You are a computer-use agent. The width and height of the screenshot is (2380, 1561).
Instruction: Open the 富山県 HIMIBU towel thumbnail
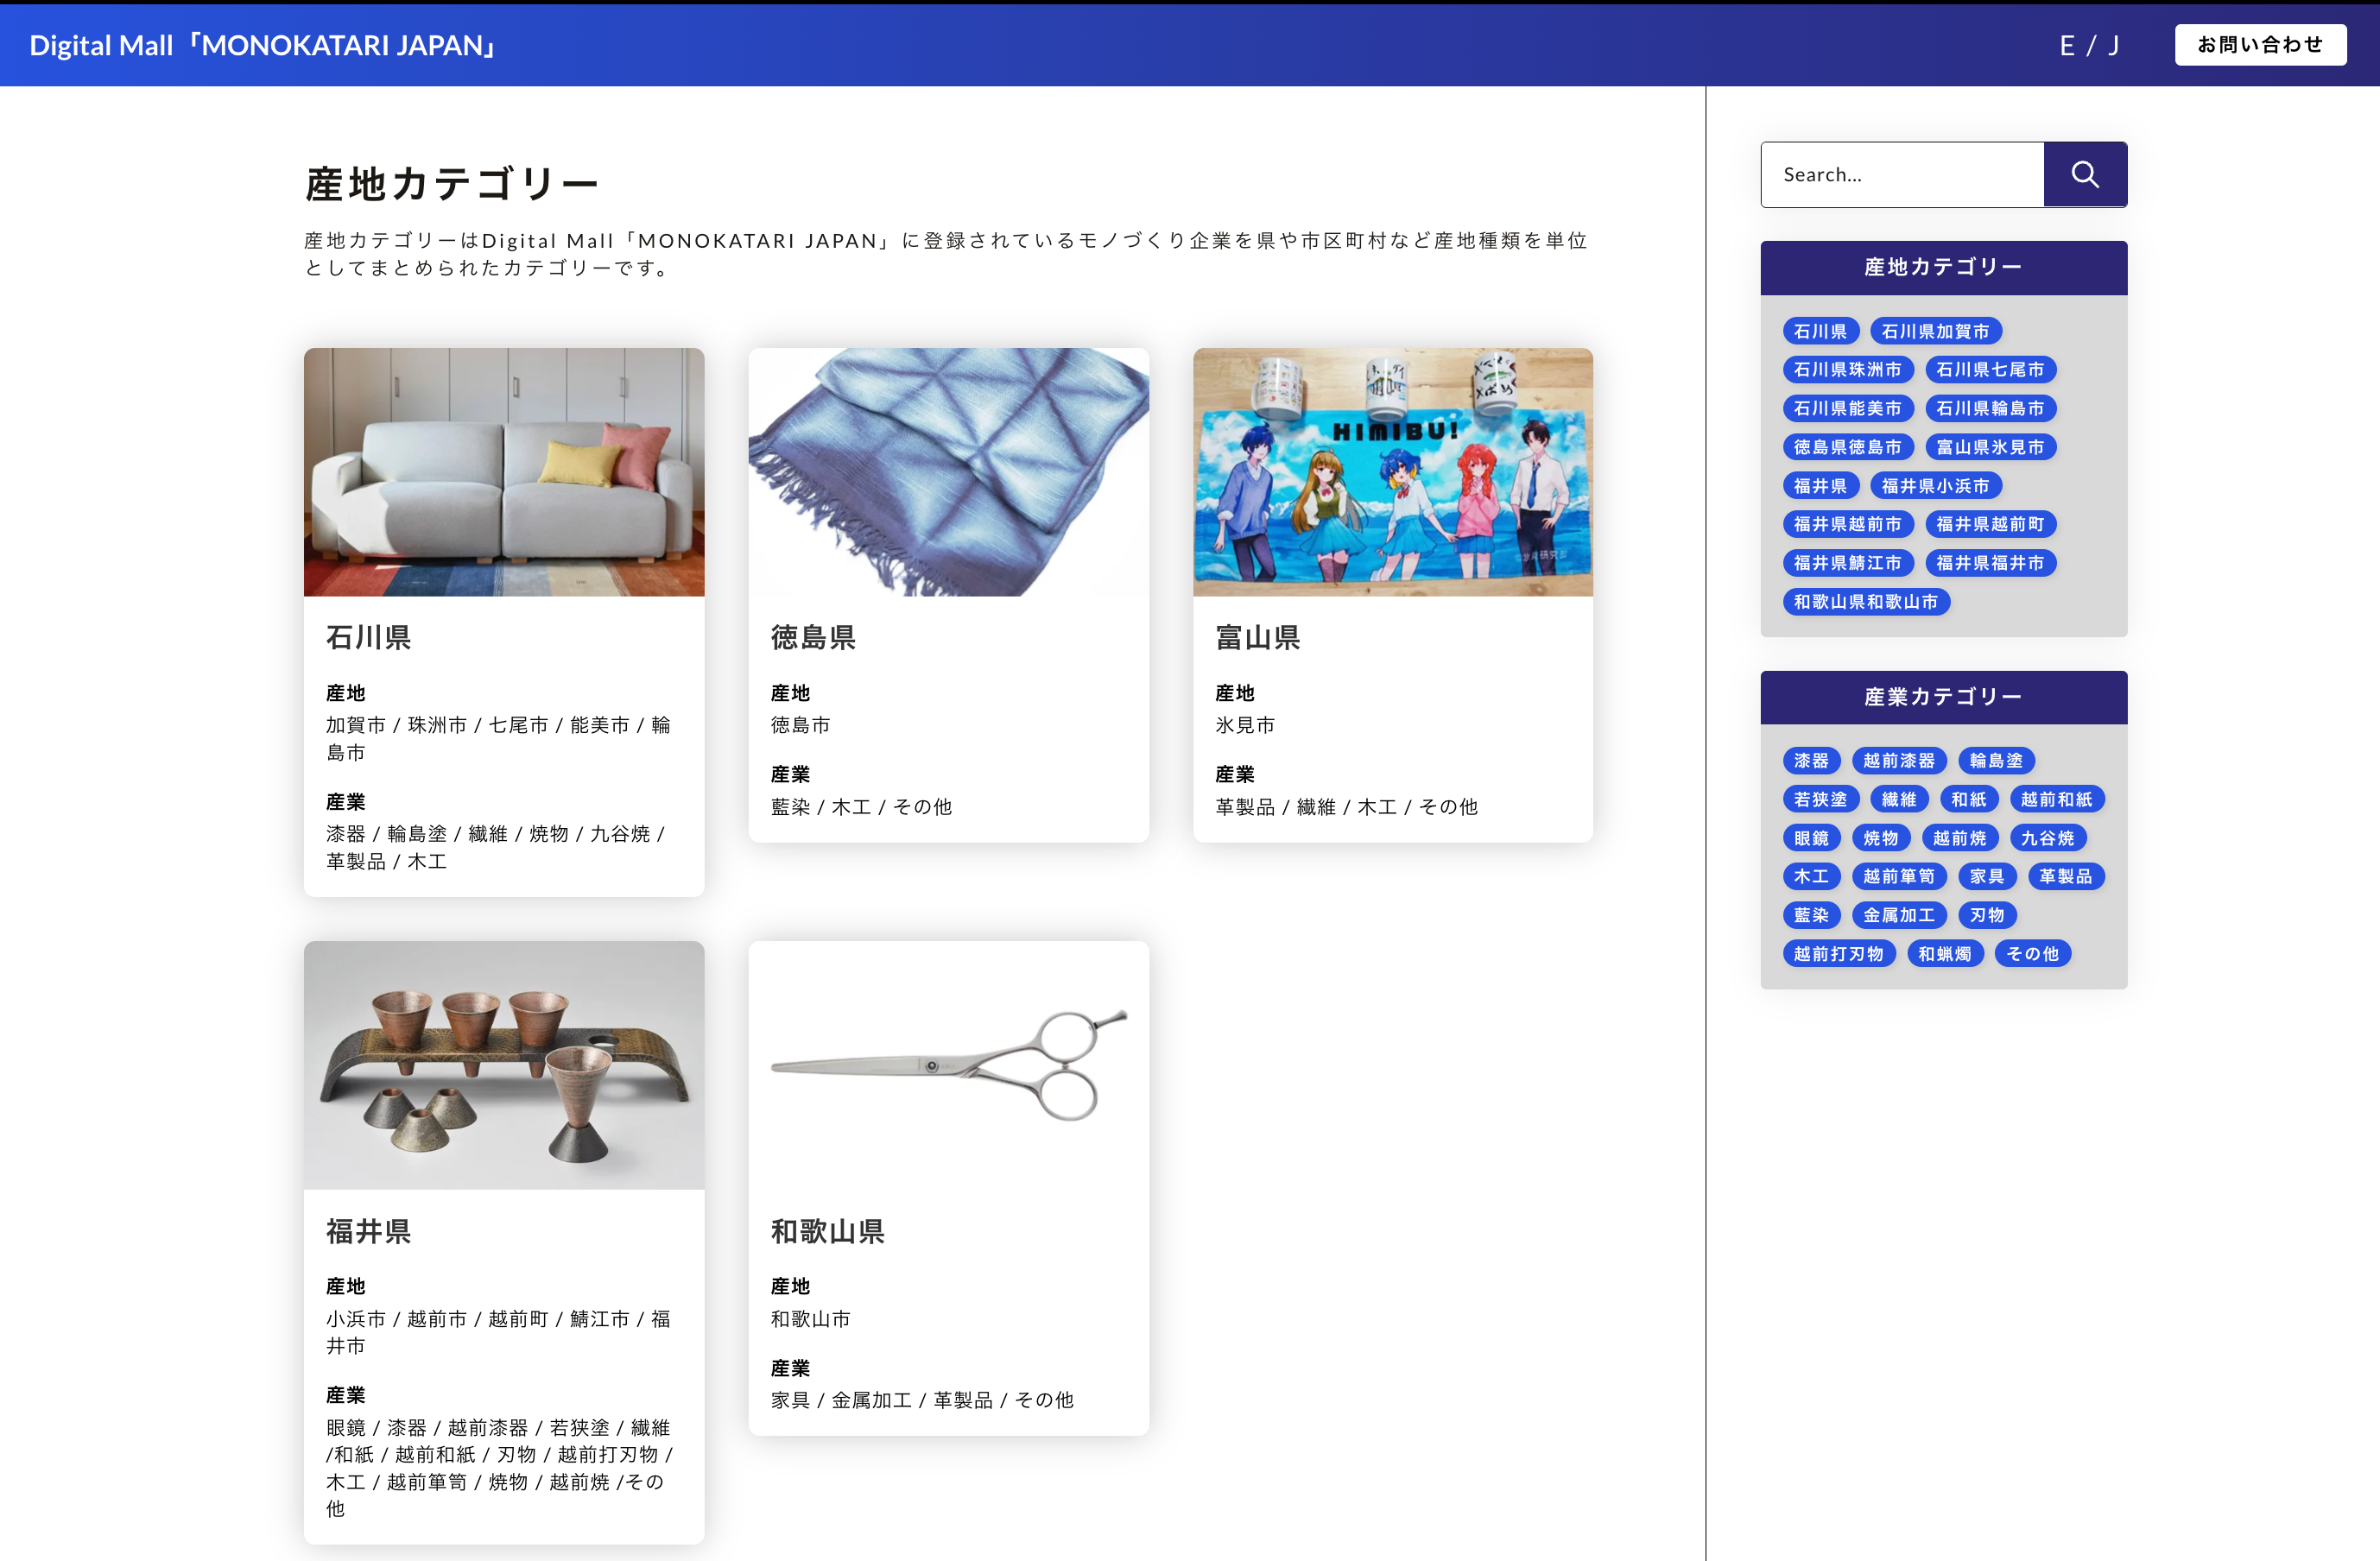(x=1392, y=472)
